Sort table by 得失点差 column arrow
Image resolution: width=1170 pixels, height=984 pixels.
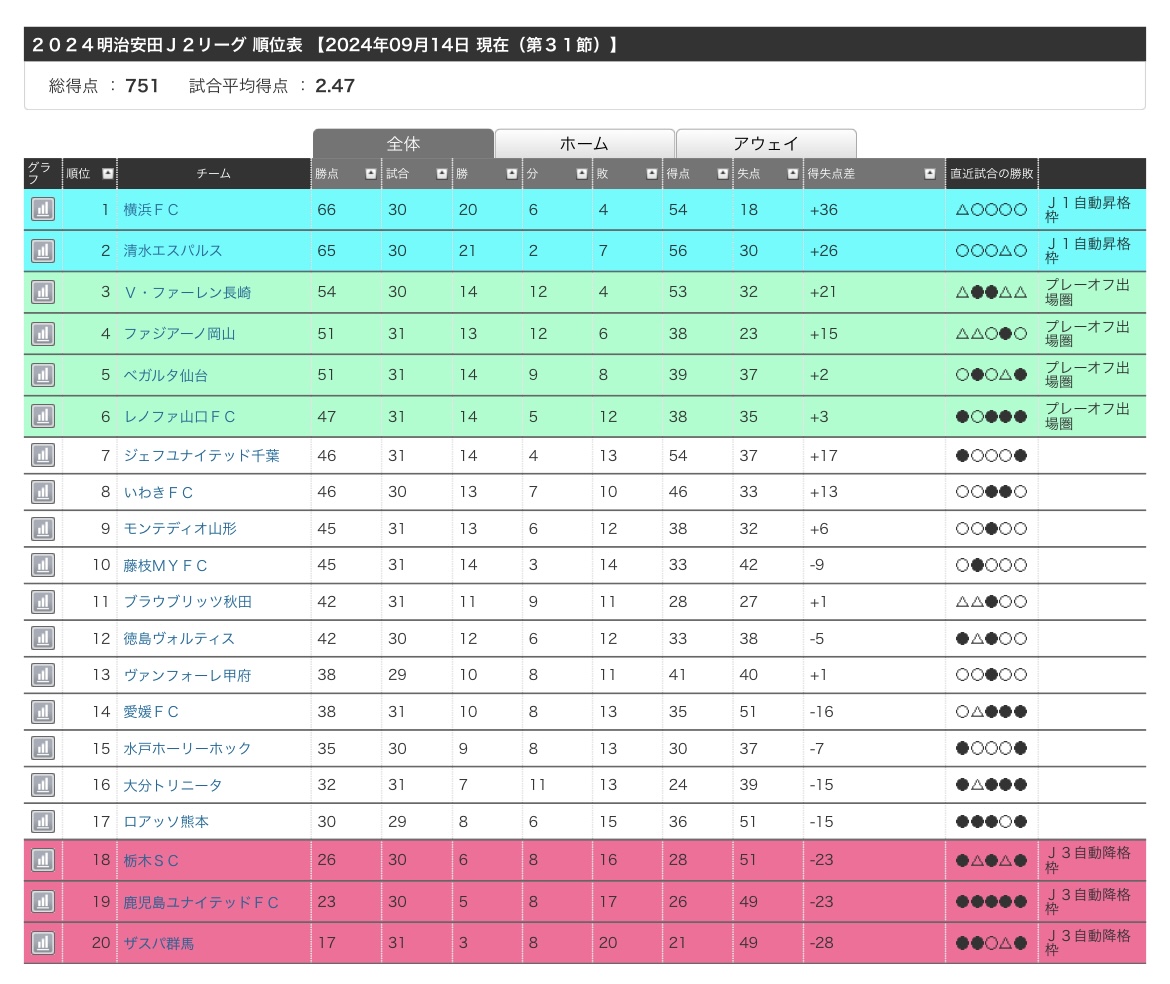pyautogui.click(x=930, y=174)
